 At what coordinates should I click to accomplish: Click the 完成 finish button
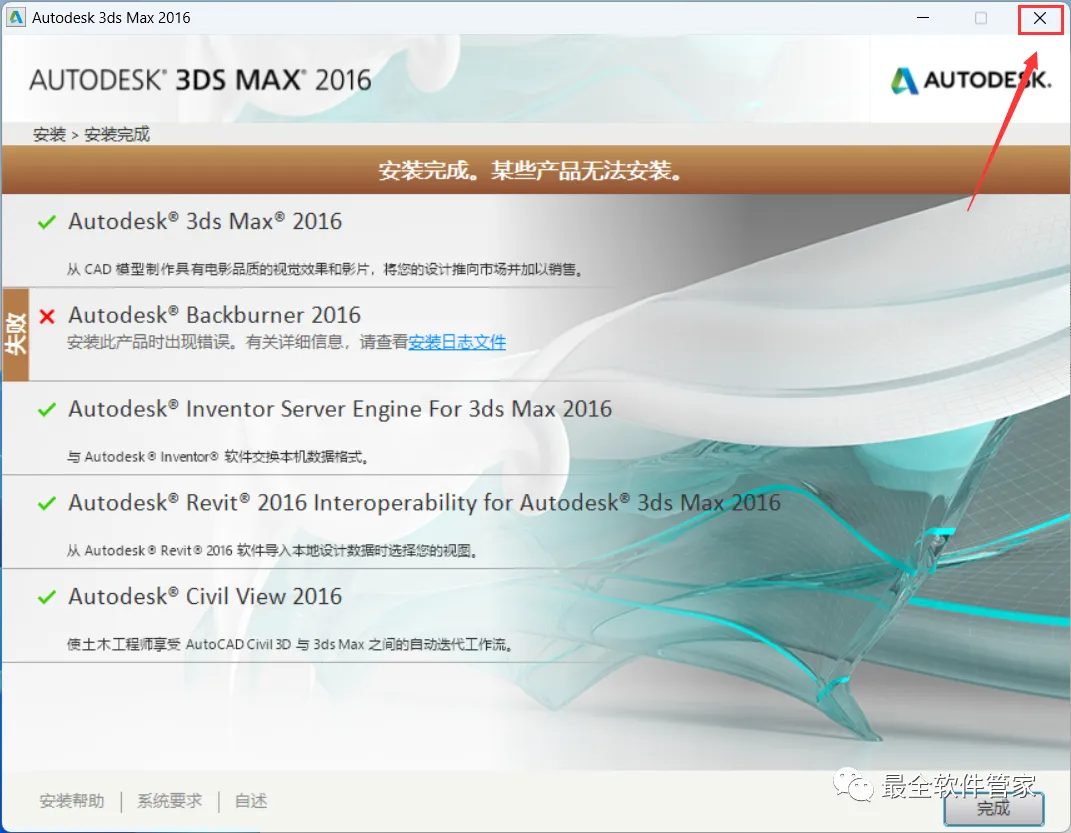click(994, 808)
